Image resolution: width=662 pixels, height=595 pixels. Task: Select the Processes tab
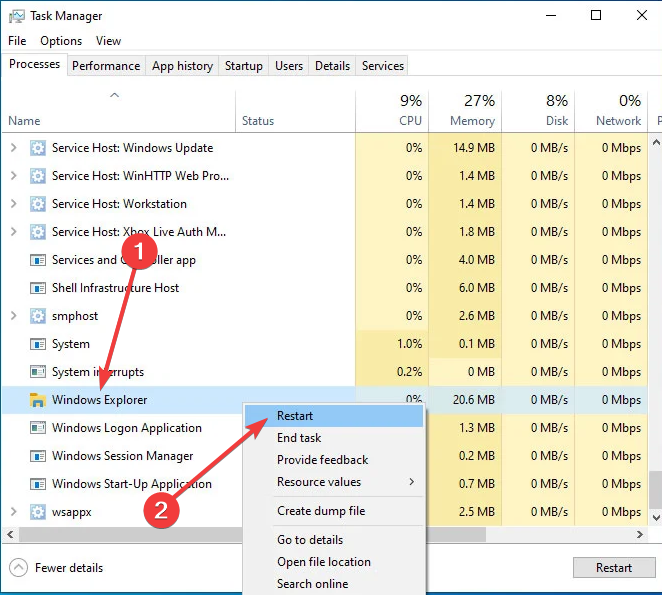click(x=34, y=64)
